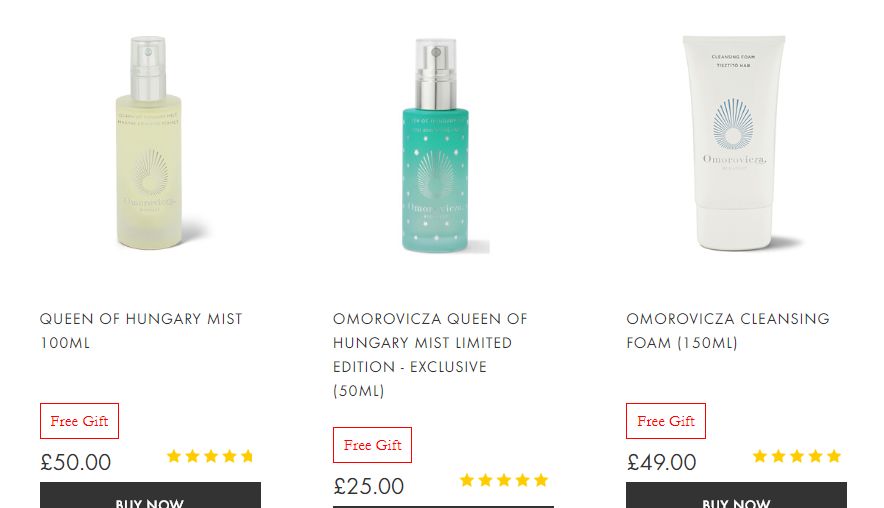Click first star of the Cleansing Foam rating
The image size is (884, 508).
tap(760, 456)
